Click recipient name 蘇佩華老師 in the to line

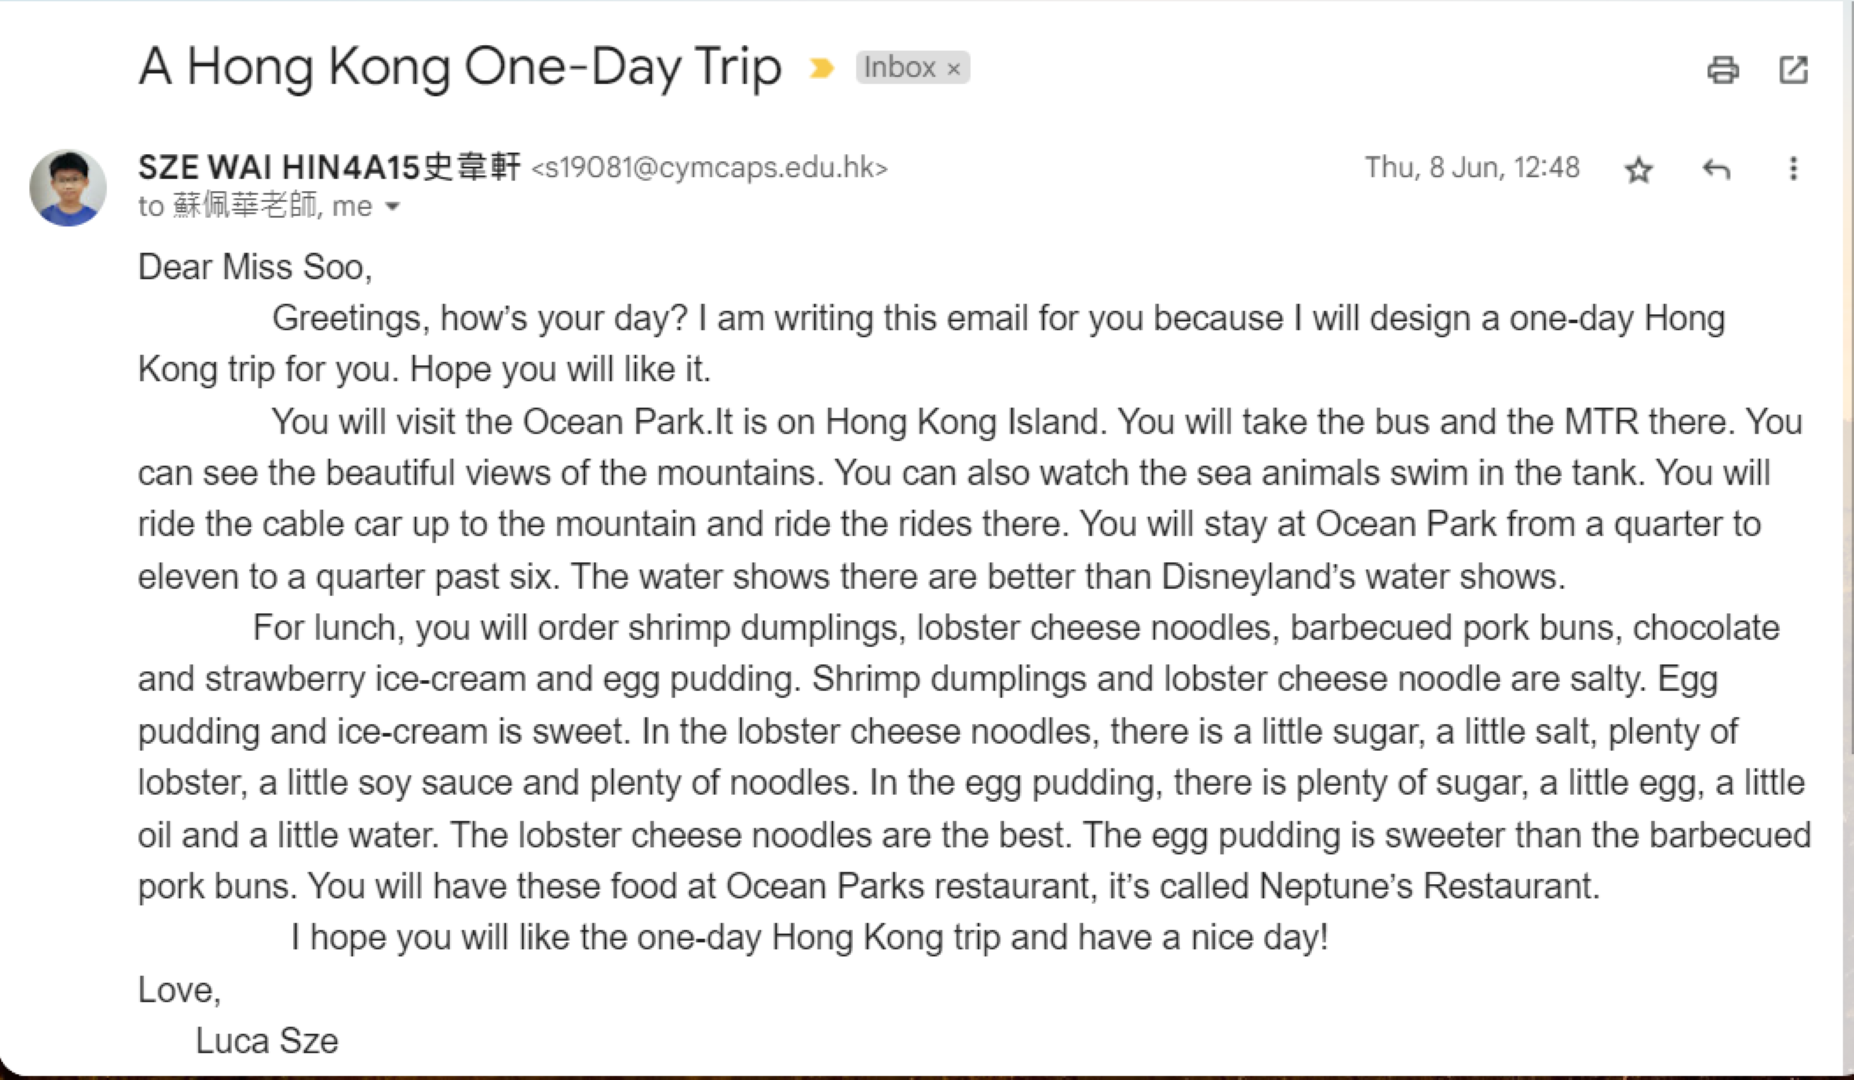(x=245, y=206)
